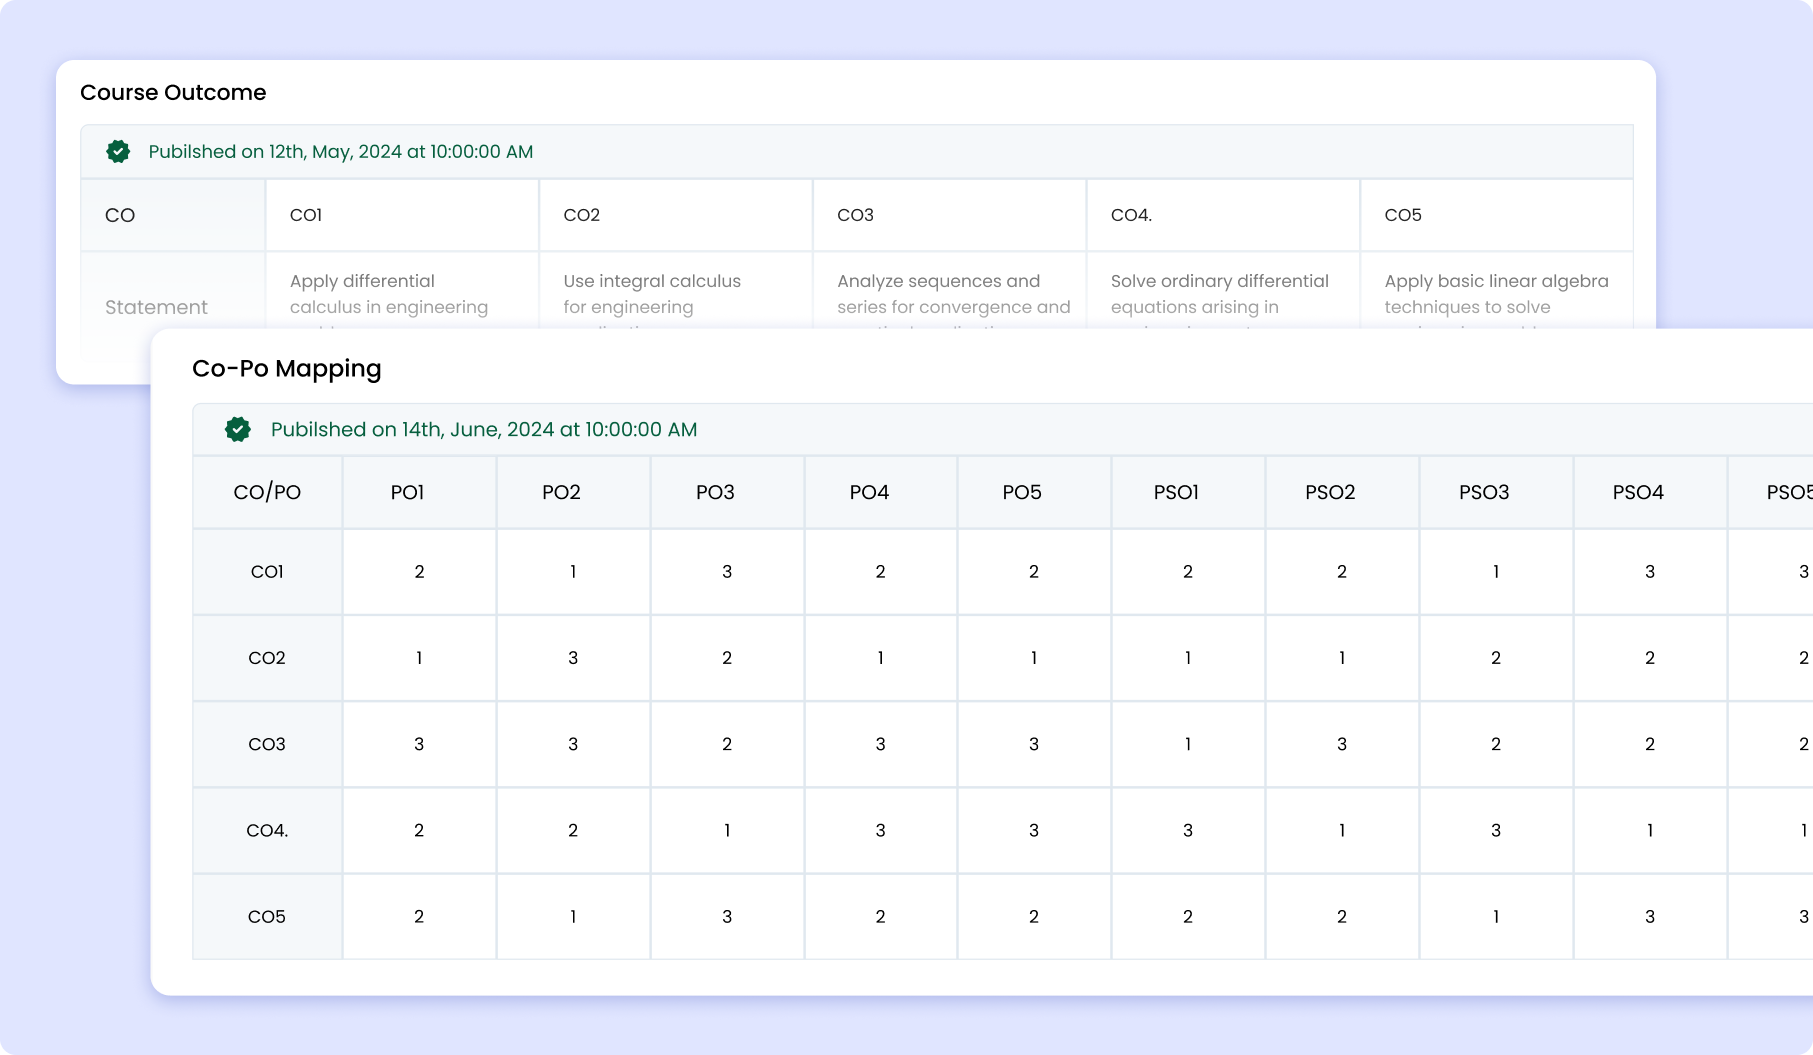
Task: Select the CO2 column header in Course Outcome
Action: click(676, 215)
